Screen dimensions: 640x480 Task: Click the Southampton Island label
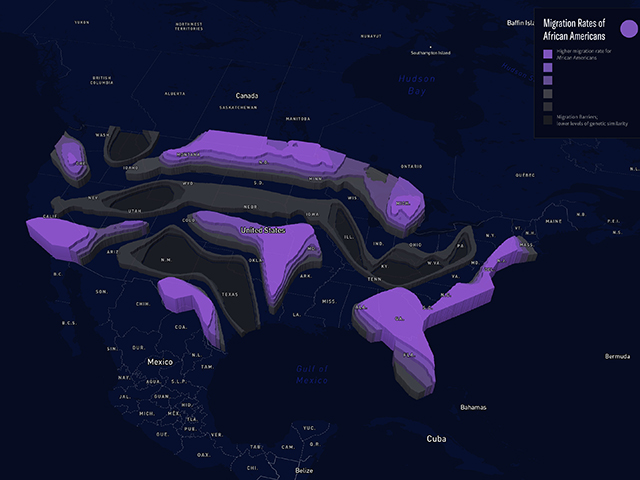pyautogui.click(x=423, y=53)
